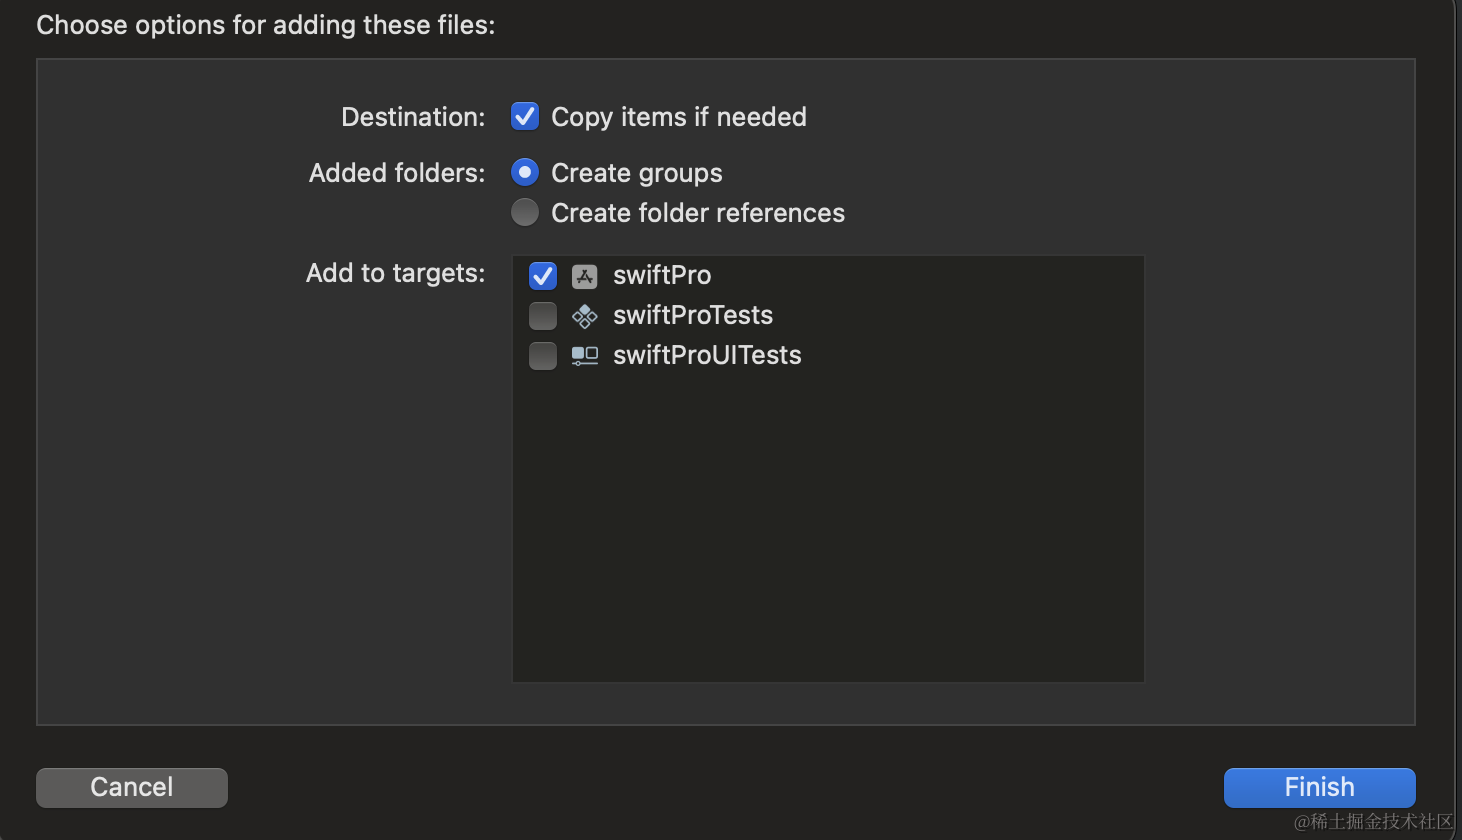Viewport: 1462px width, 840px height.
Task: Tick the swiftProUITests target checkbox
Action: 543,356
